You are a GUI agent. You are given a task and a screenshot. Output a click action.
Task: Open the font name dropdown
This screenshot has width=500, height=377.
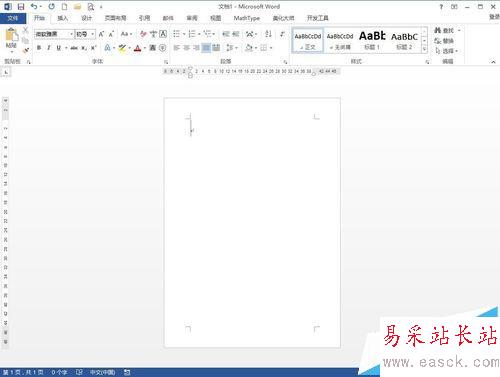[71, 34]
